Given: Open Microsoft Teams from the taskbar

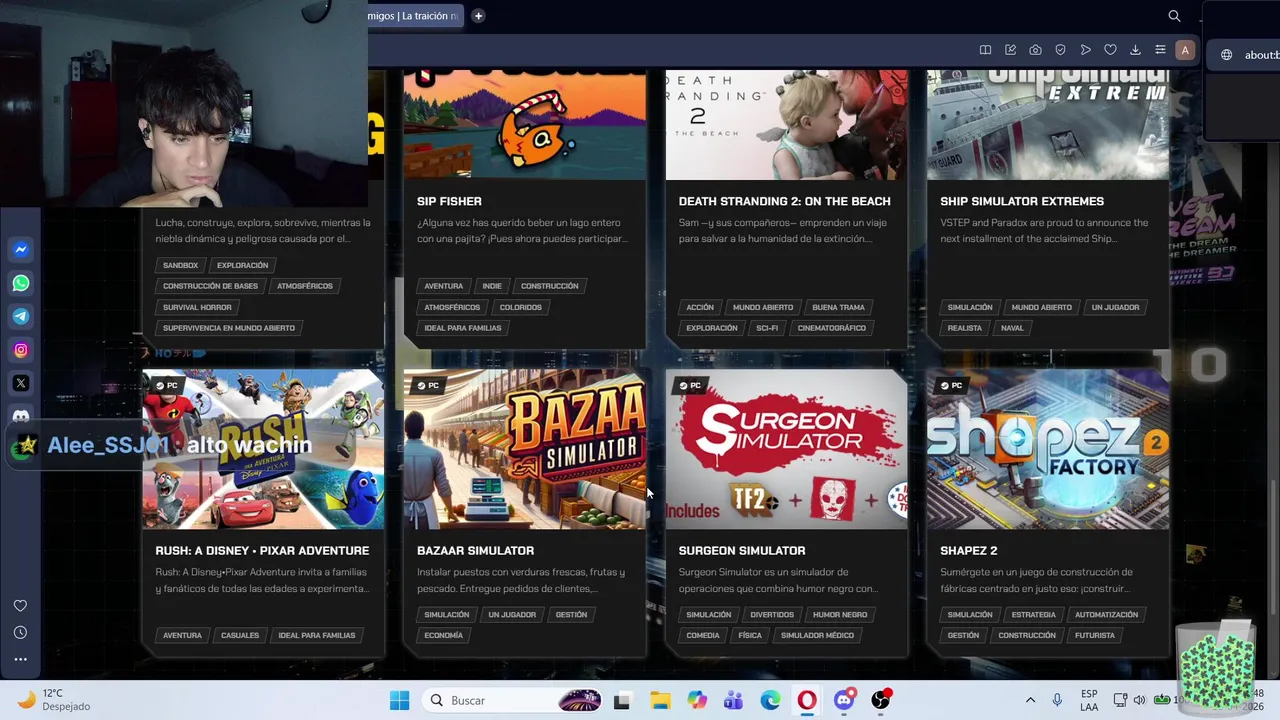Looking at the screenshot, I should (x=733, y=700).
